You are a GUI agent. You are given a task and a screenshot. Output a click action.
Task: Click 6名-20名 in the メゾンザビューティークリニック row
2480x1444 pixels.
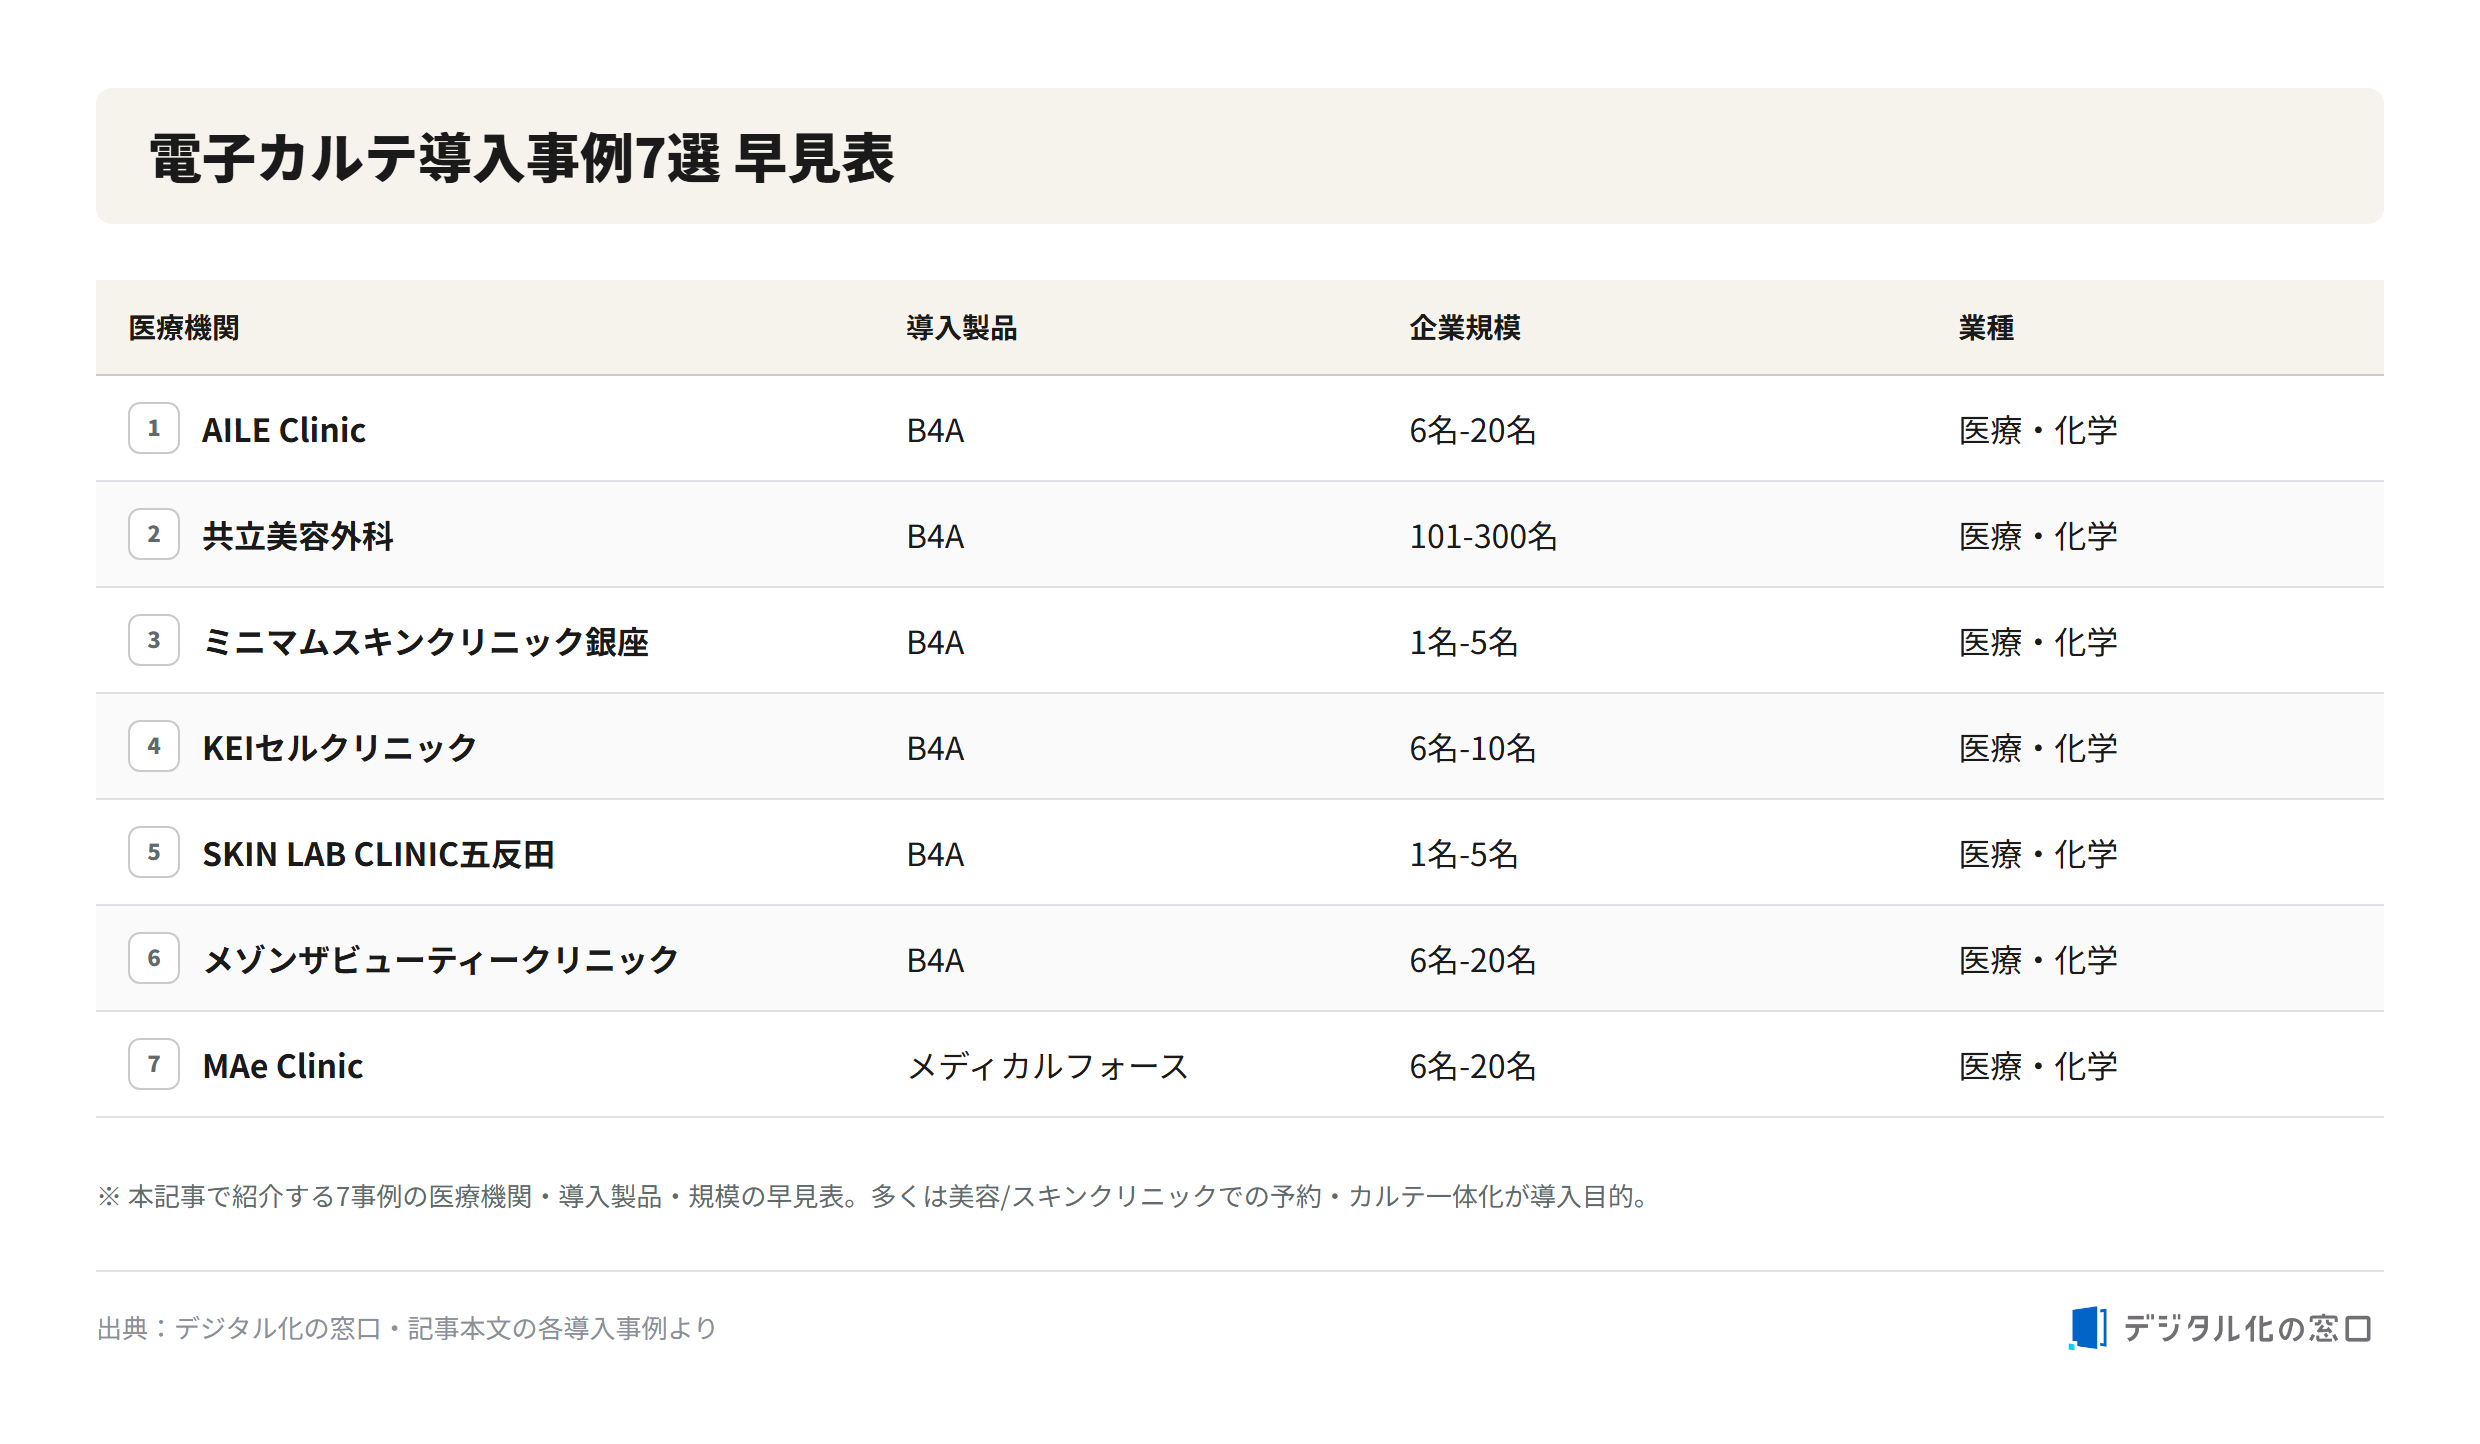click(1472, 960)
